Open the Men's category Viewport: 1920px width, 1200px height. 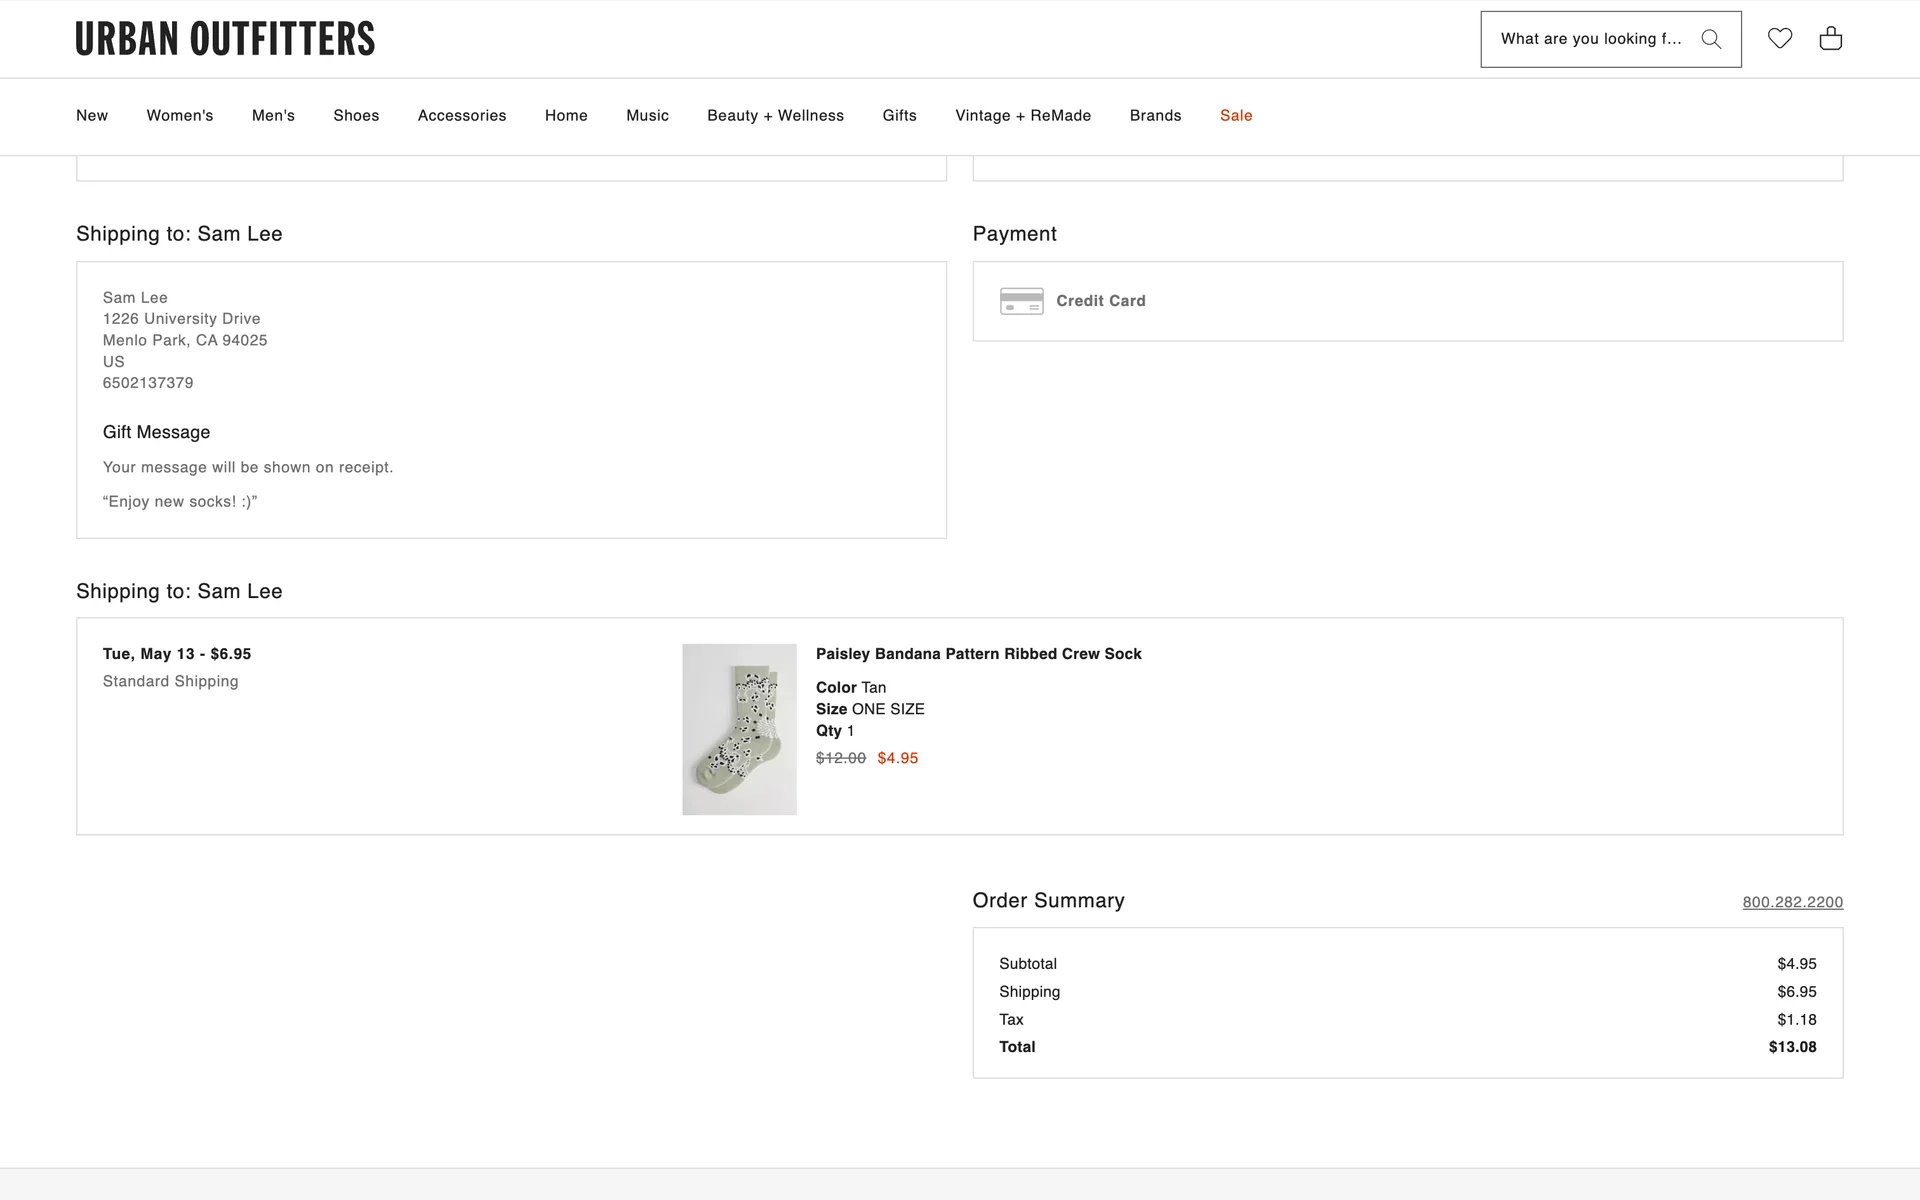pyautogui.click(x=273, y=116)
